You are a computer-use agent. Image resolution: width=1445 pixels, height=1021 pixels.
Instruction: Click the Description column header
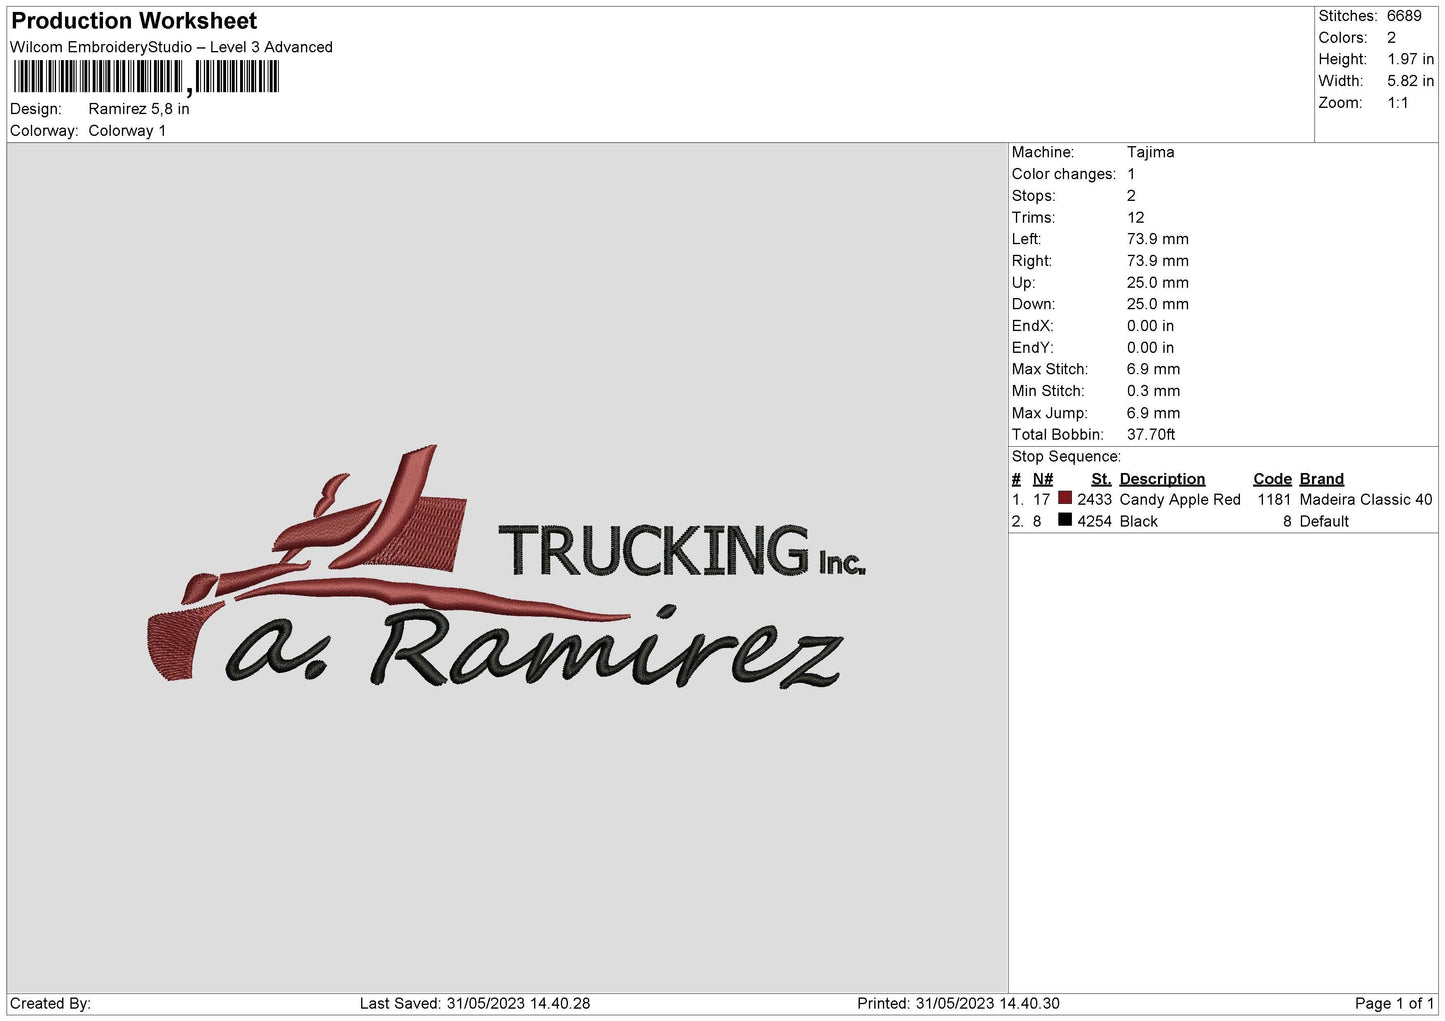(1162, 479)
